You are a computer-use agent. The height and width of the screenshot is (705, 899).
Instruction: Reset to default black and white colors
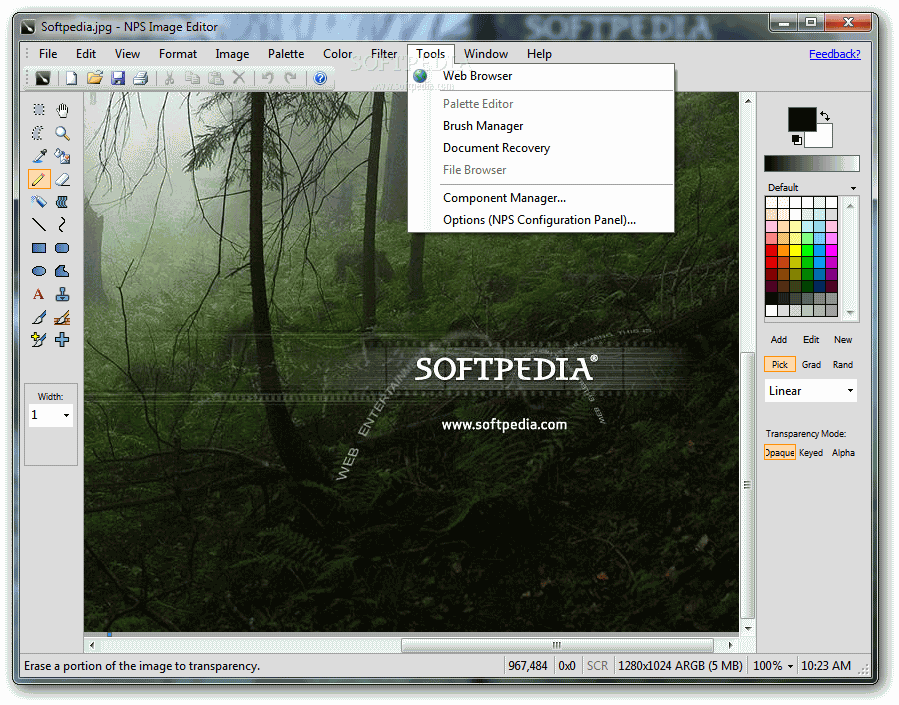pos(796,140)
